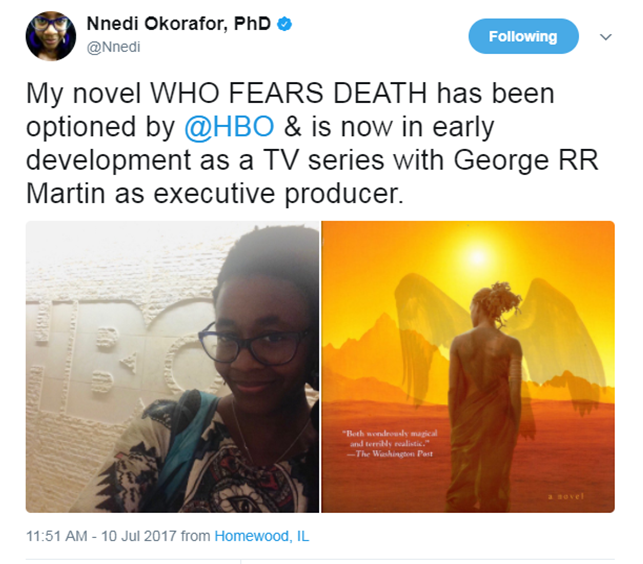Image resolution: width=643 pixels, height=564 pixels.
Task: Open the @Nnedi handle
Action: click(114, 47)
